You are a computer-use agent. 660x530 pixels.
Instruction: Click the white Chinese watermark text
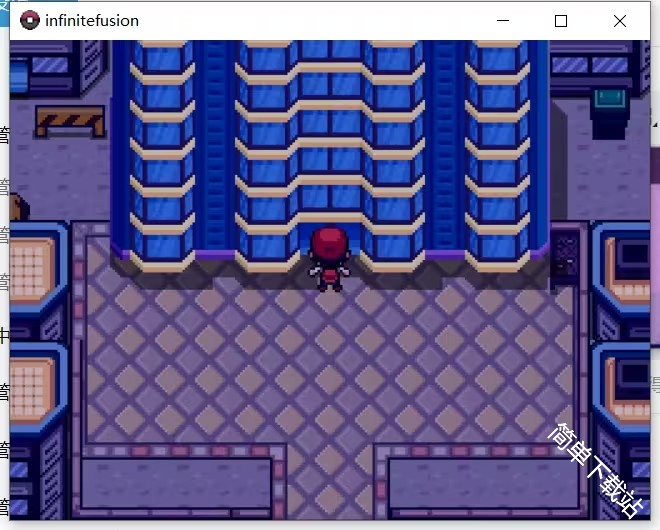click(x=597, y=469)
